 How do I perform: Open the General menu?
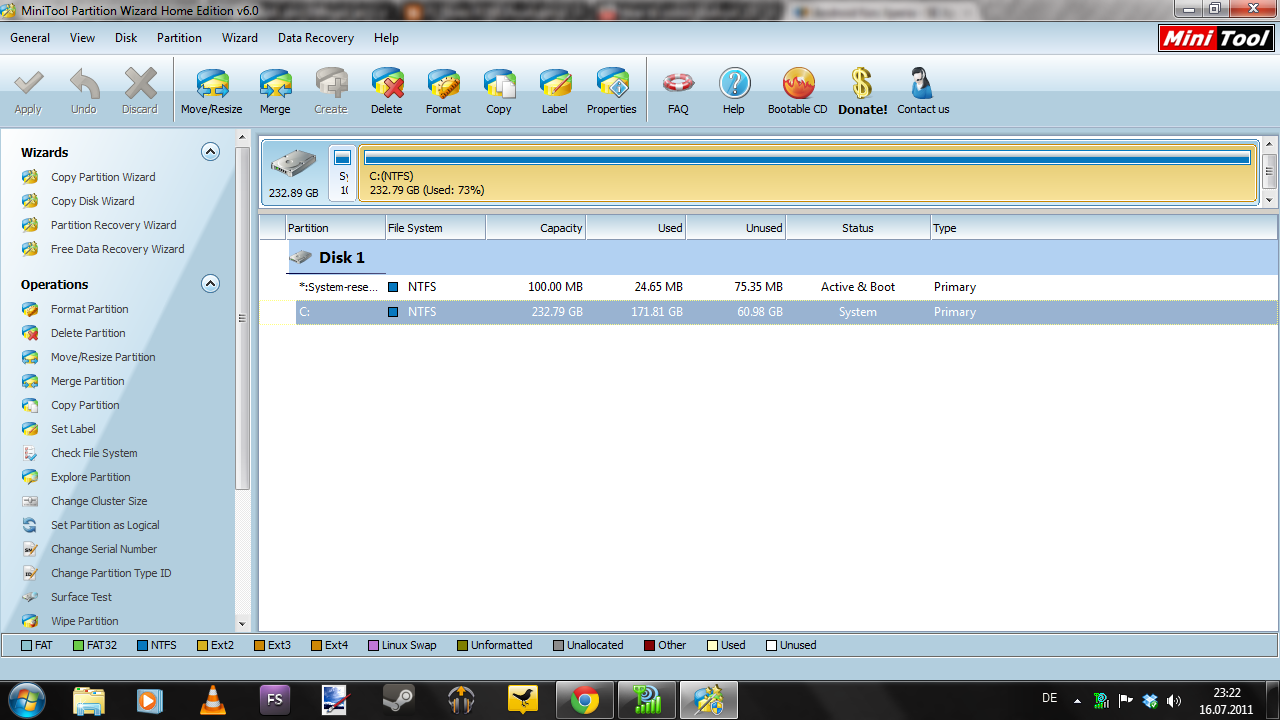[x=30, y=38]
